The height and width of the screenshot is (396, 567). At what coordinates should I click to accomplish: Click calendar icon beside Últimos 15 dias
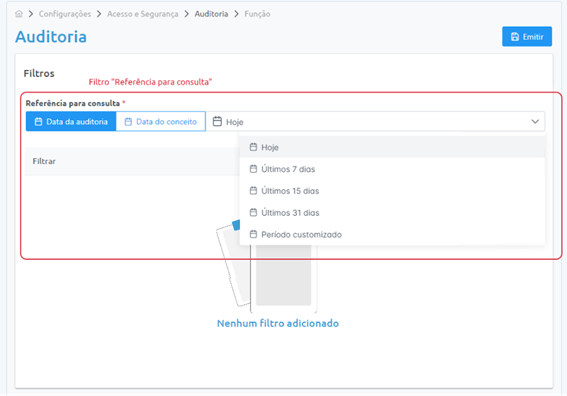point(253,190)
